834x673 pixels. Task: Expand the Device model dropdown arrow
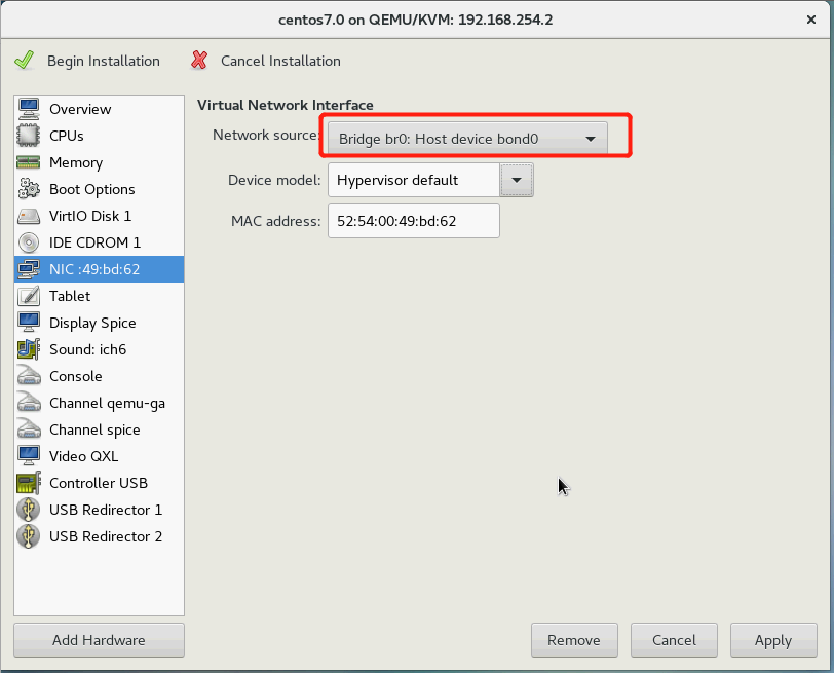[516, 180]
